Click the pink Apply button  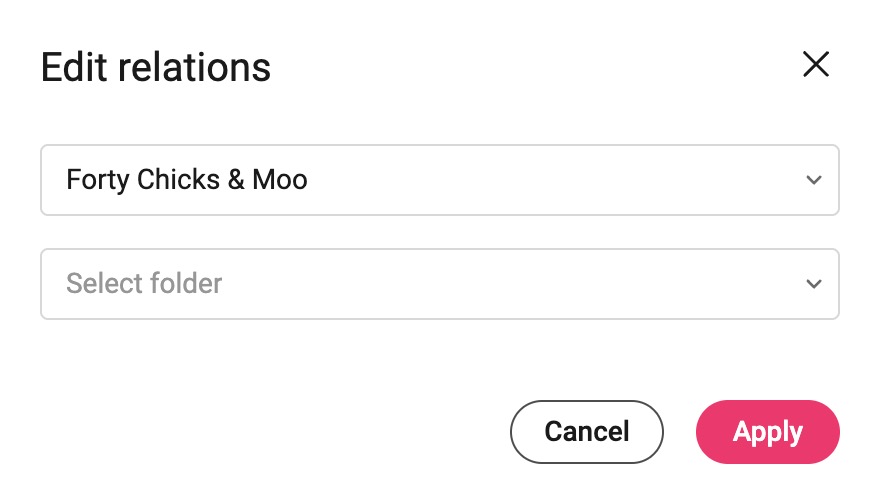click(767, 432)
